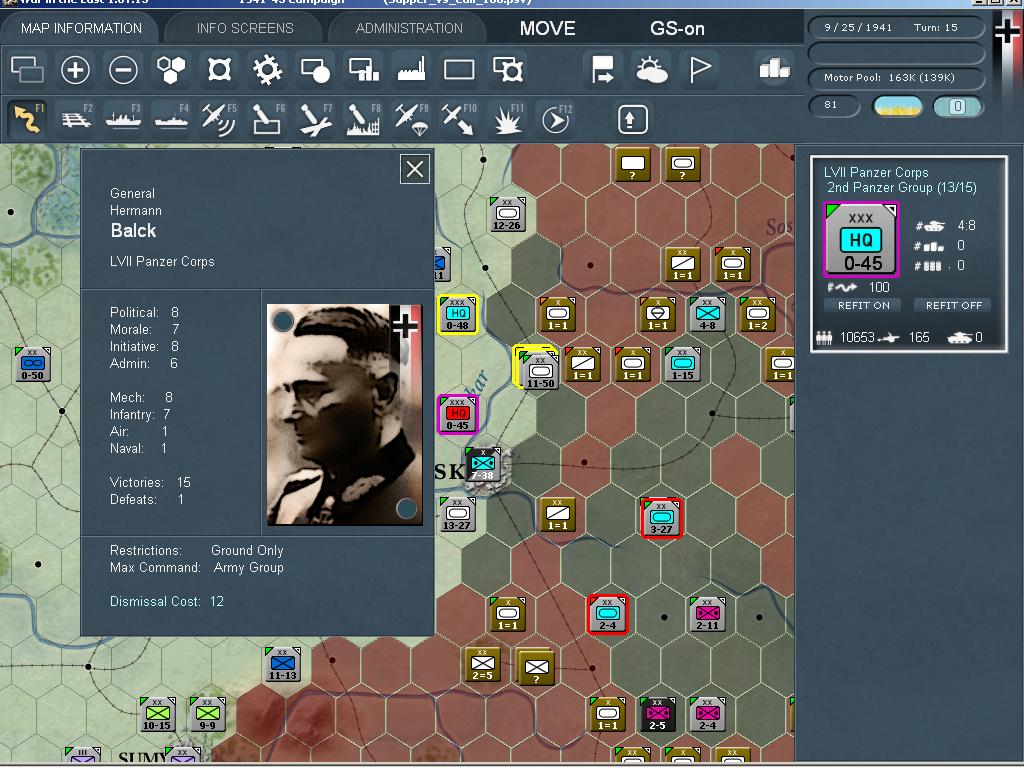The height and width of the screenshot is (768, 1024).
Task: Select the 12-26 armored unit counter
Action: [x=507, y=214]
